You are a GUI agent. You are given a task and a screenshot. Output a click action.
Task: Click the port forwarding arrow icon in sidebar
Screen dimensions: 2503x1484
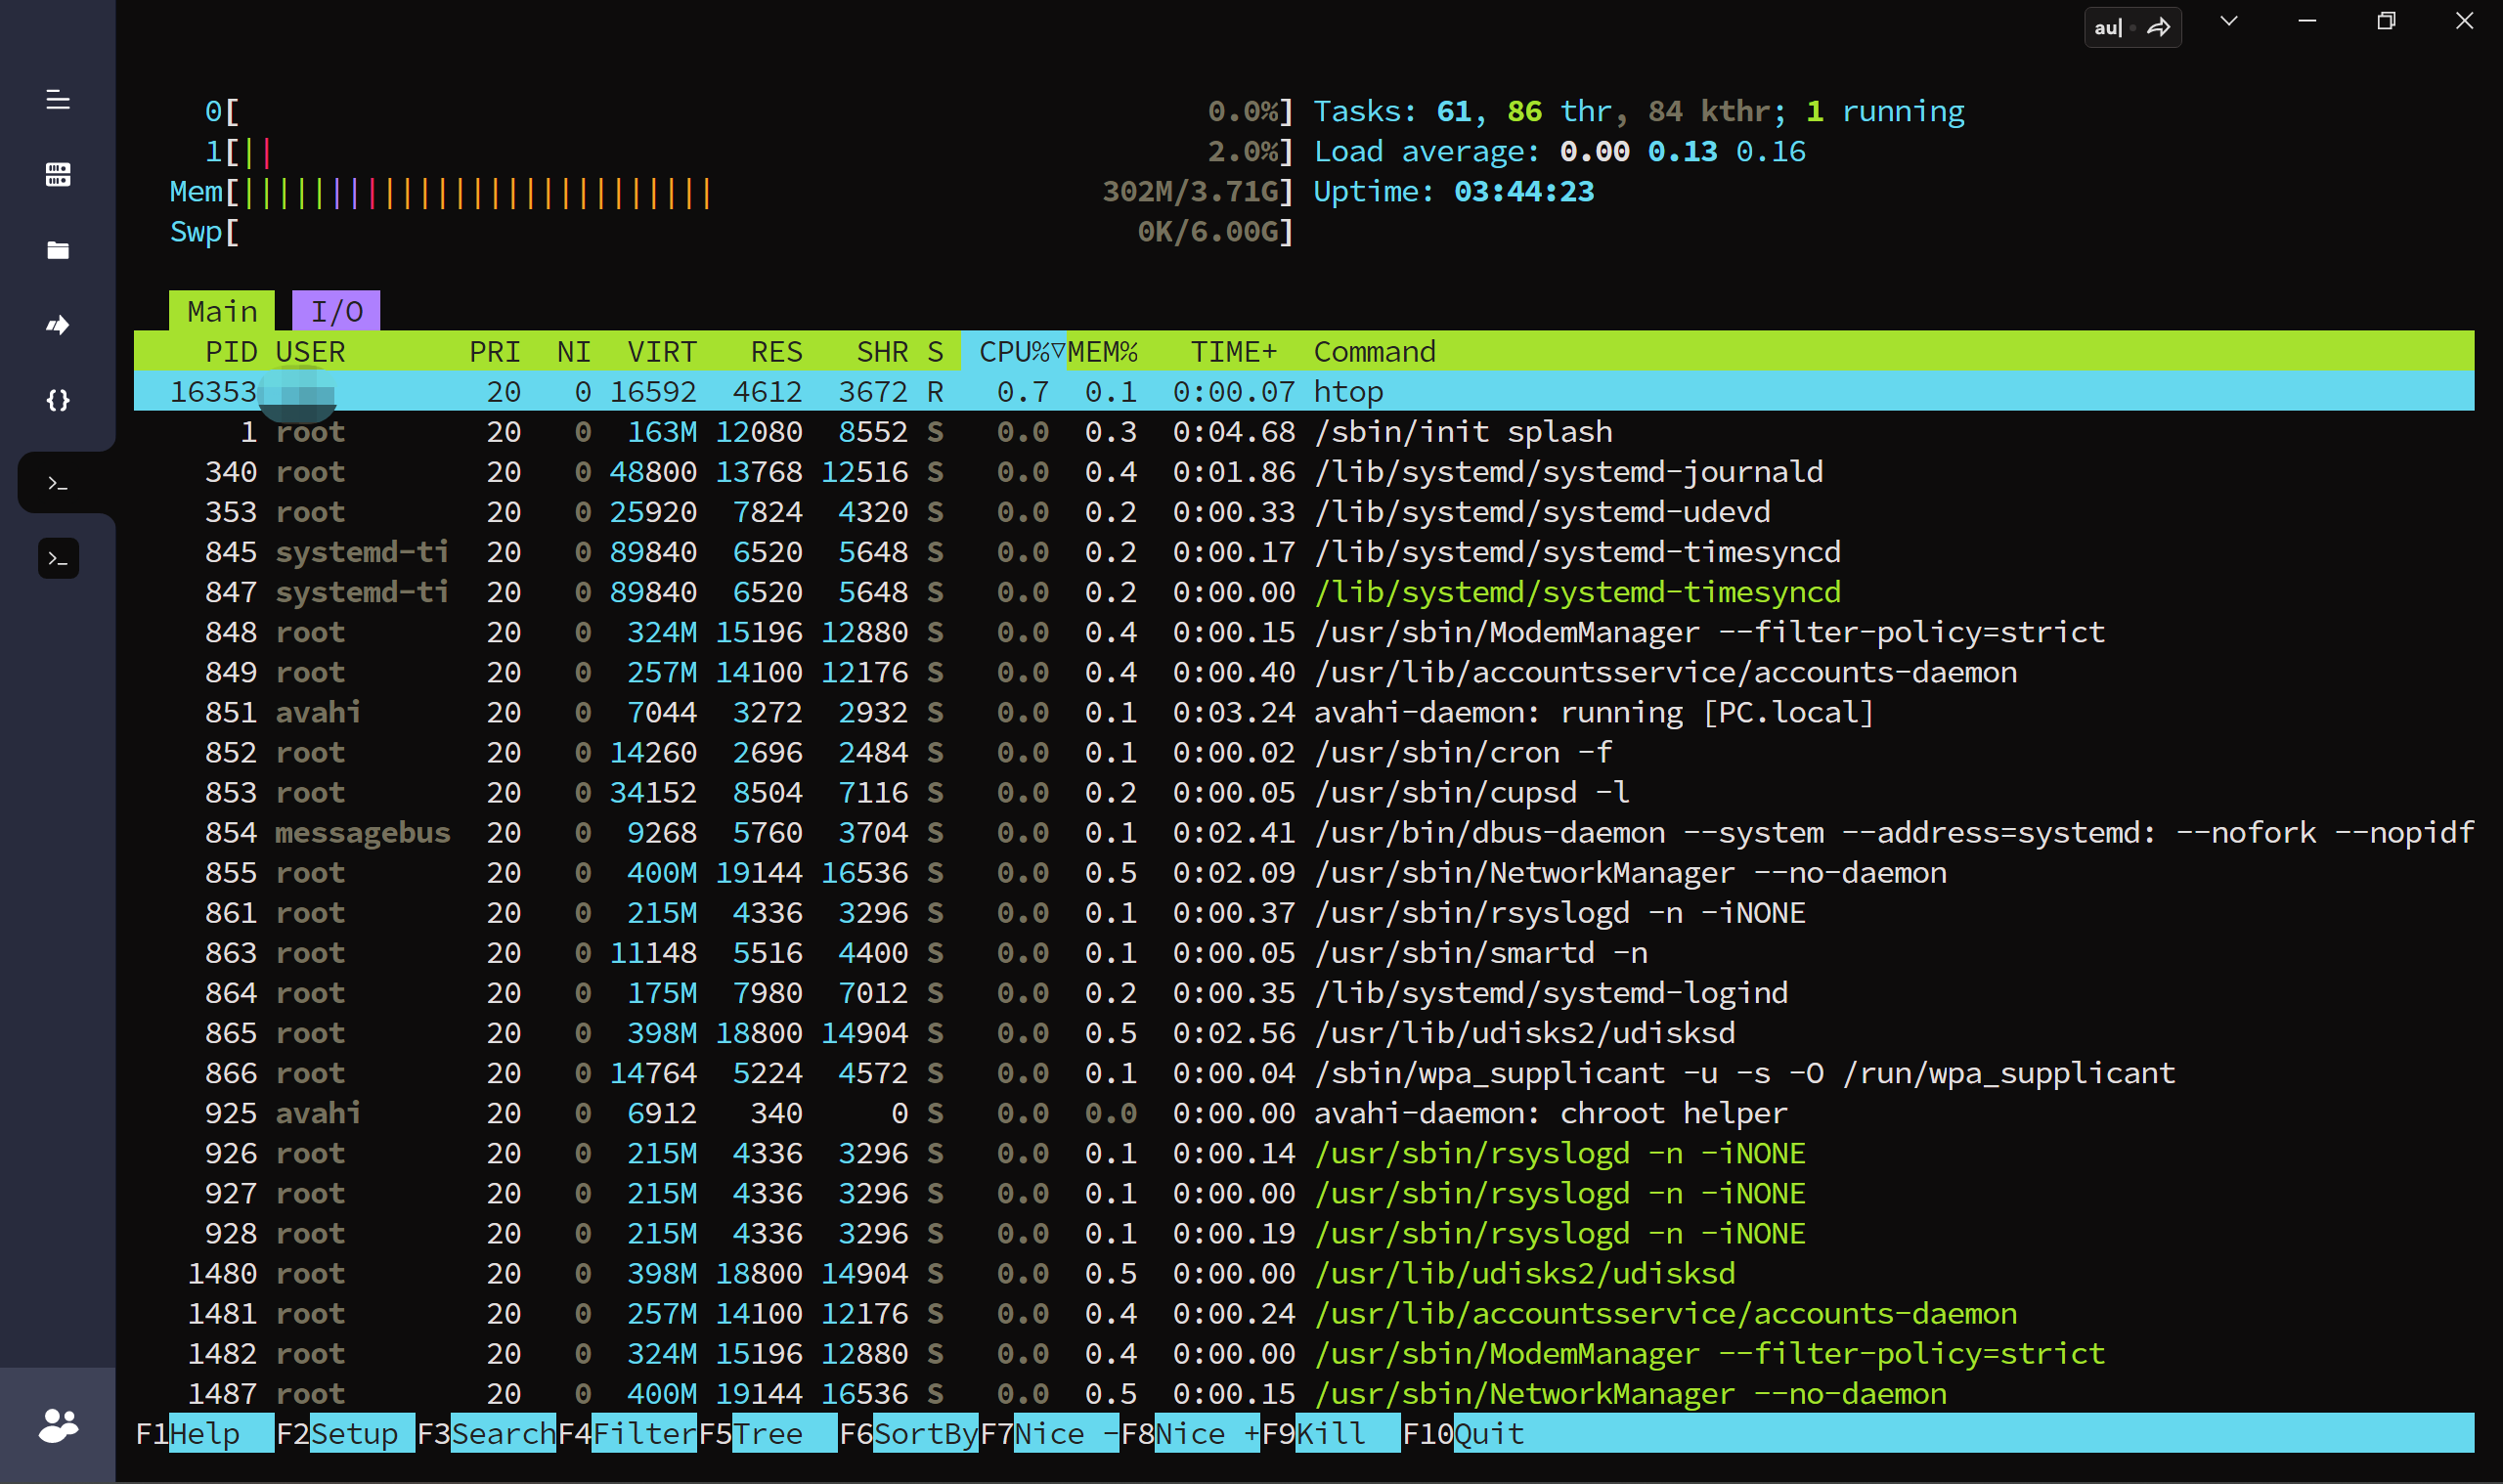[x=58, y=325]
